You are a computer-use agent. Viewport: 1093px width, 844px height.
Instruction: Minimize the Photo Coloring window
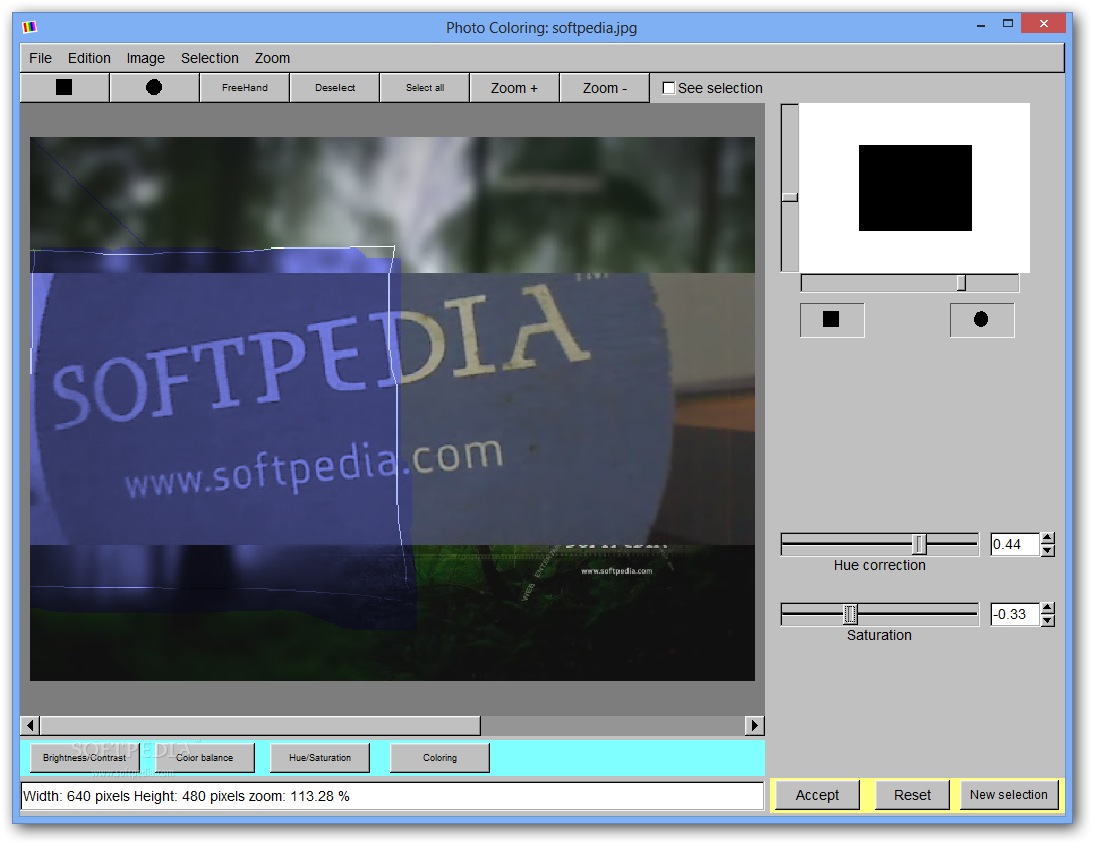pyautogui.click(x=981, y=24)
